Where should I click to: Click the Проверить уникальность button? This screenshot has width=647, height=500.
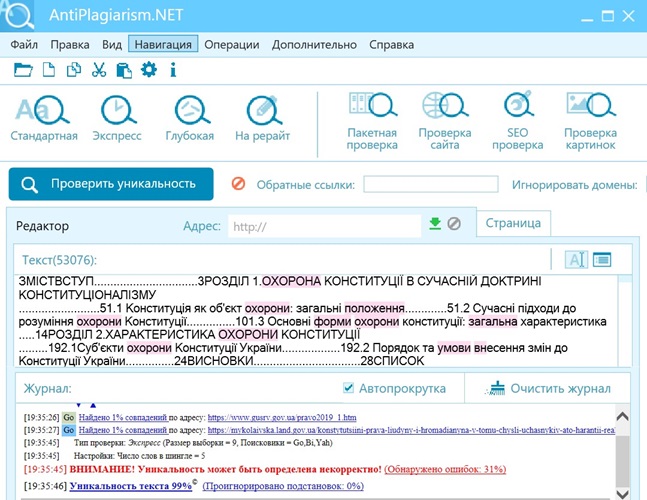click(x=111, y=184)
